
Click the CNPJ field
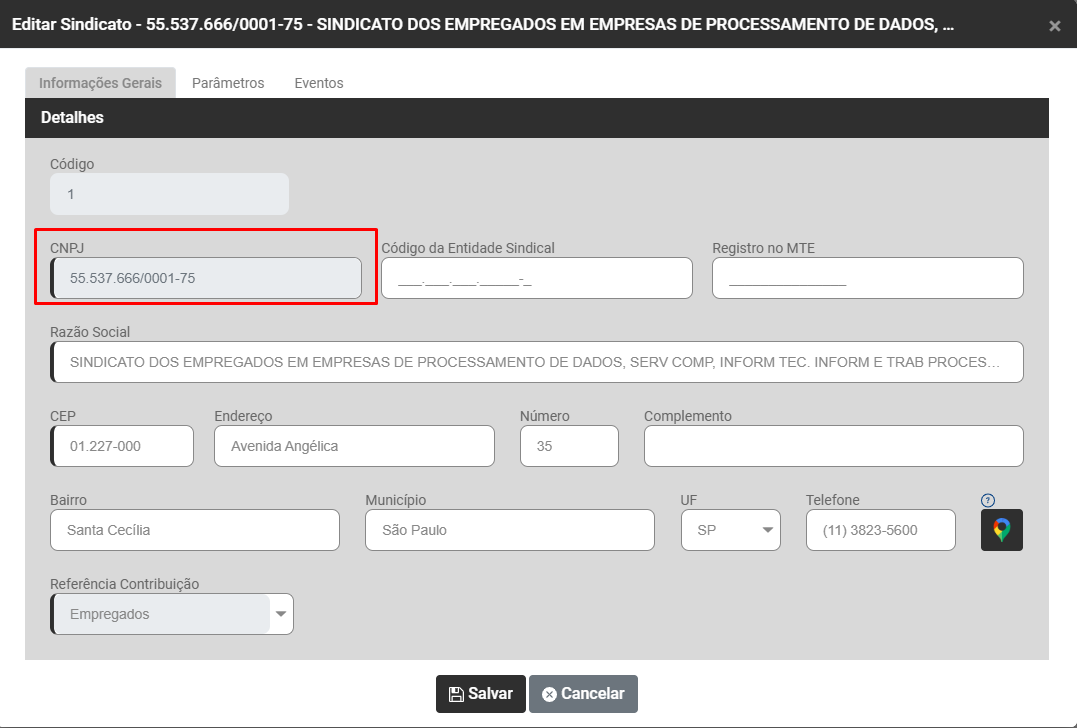206,278
